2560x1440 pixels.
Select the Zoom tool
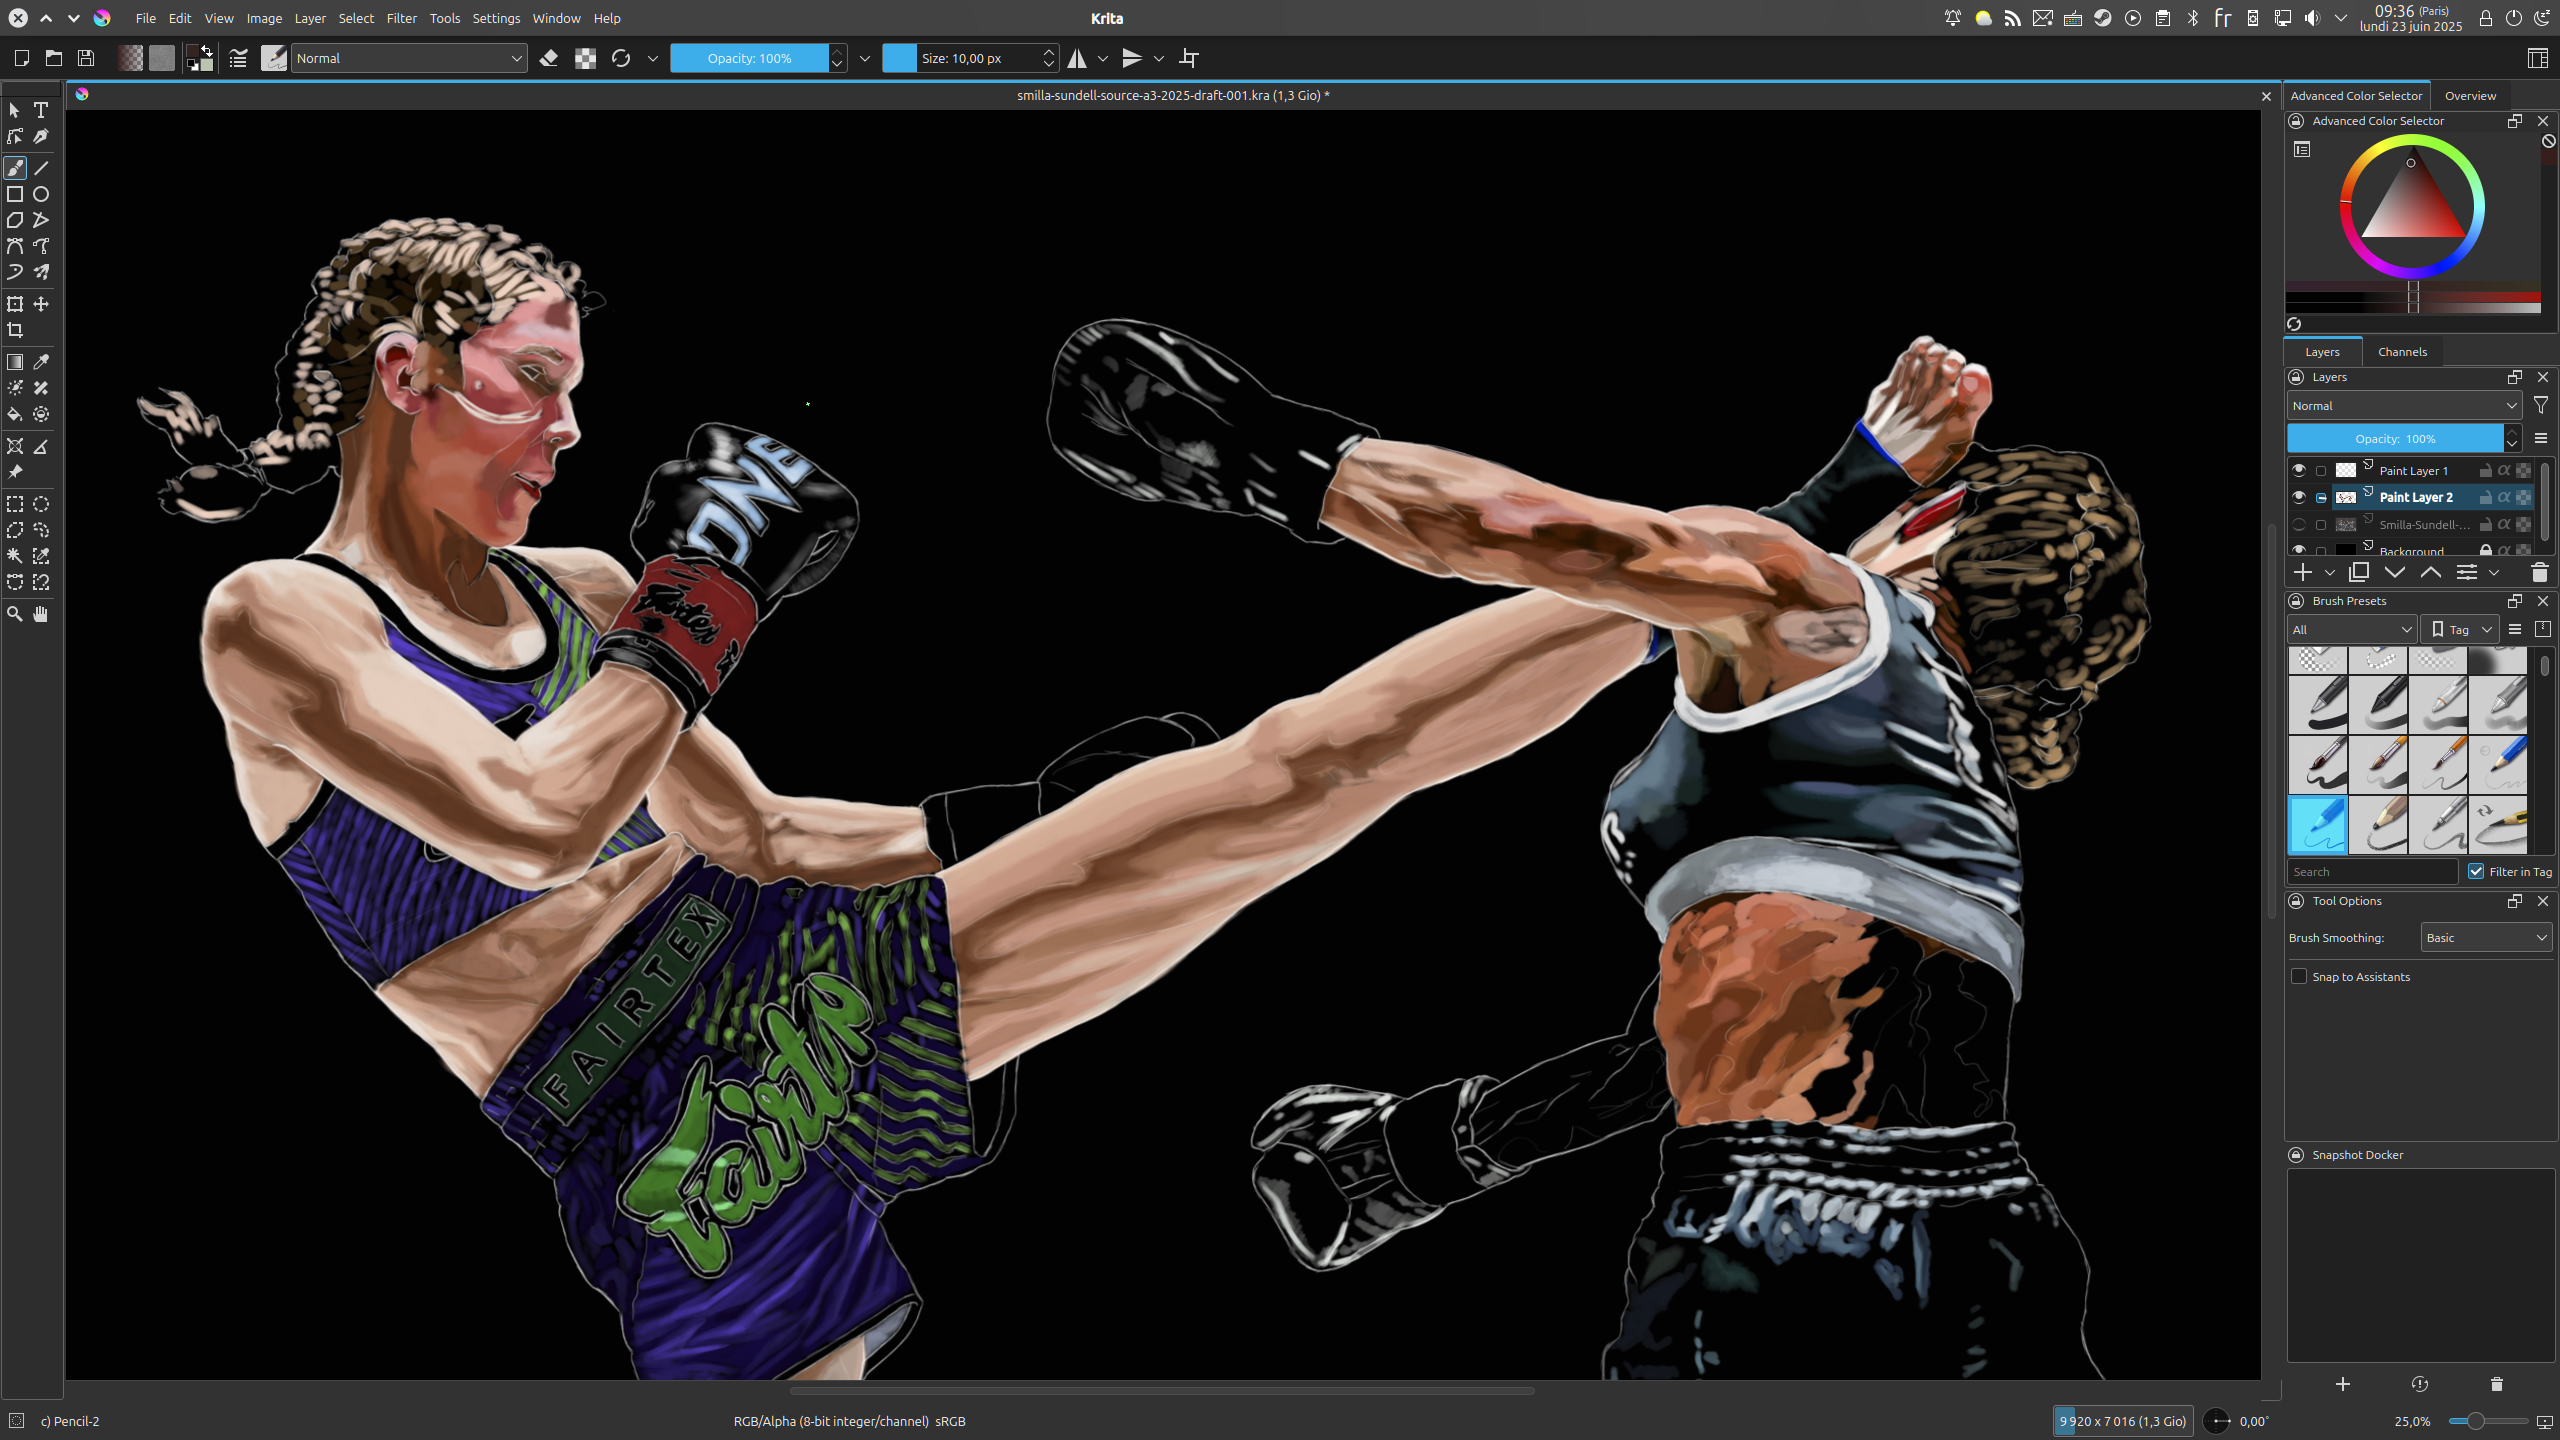[15, 614]
